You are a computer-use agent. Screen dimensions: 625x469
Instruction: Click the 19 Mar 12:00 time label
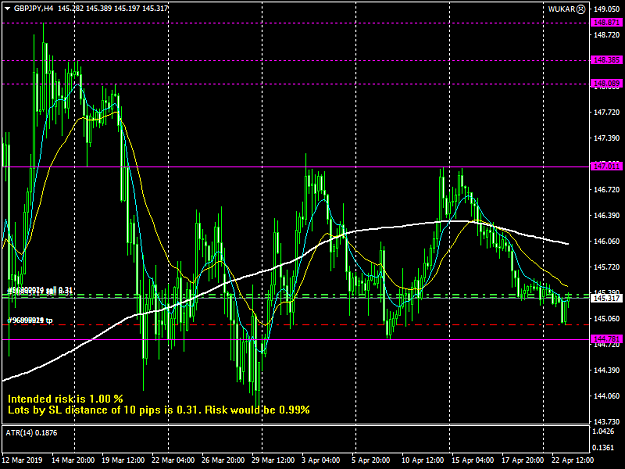[123, 460]
